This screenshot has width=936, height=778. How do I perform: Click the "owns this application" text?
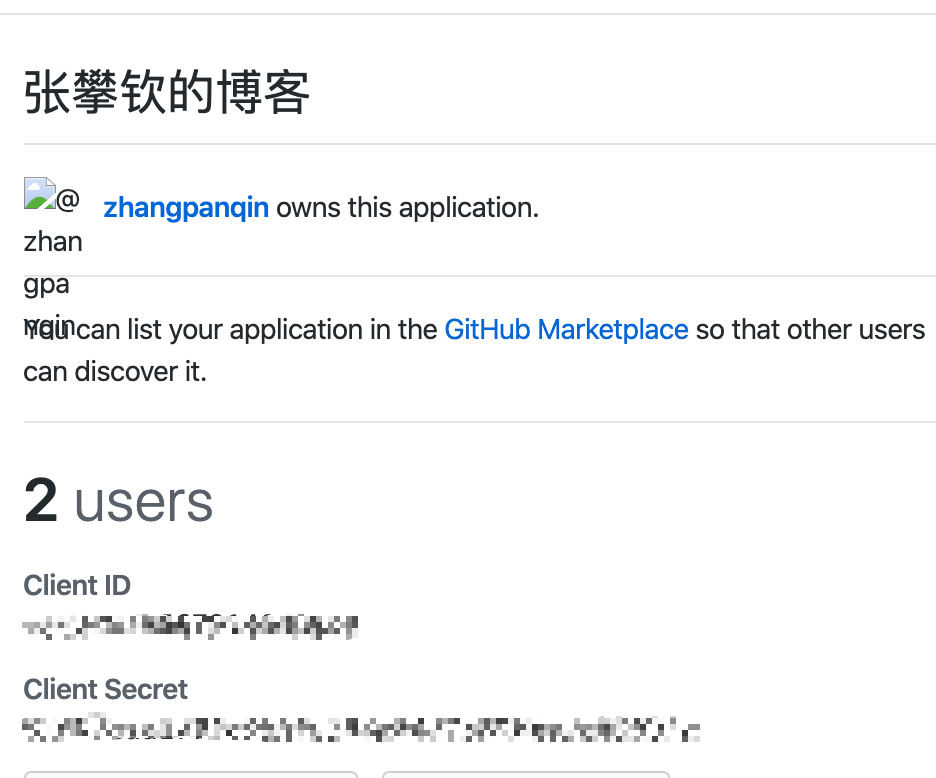(407, 208)
